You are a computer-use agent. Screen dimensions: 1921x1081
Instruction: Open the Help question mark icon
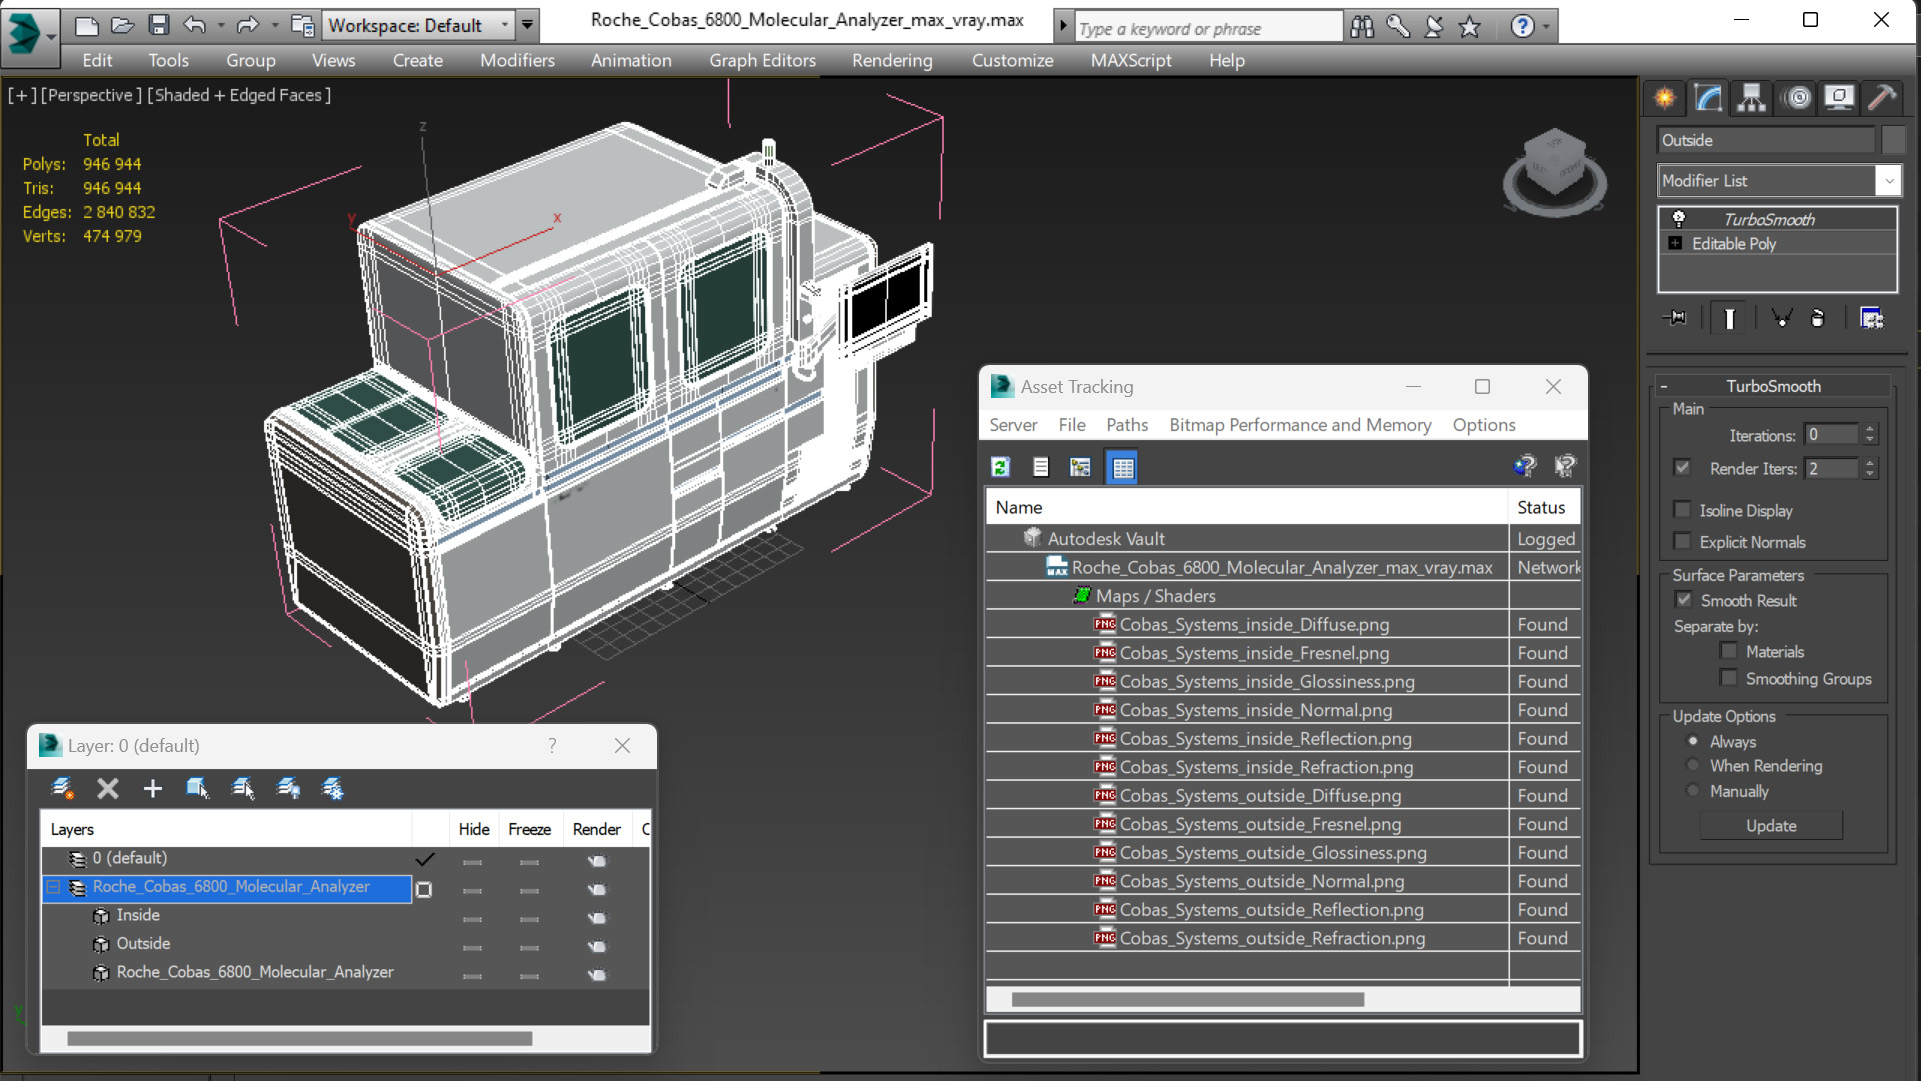[x=1522, y=27]
